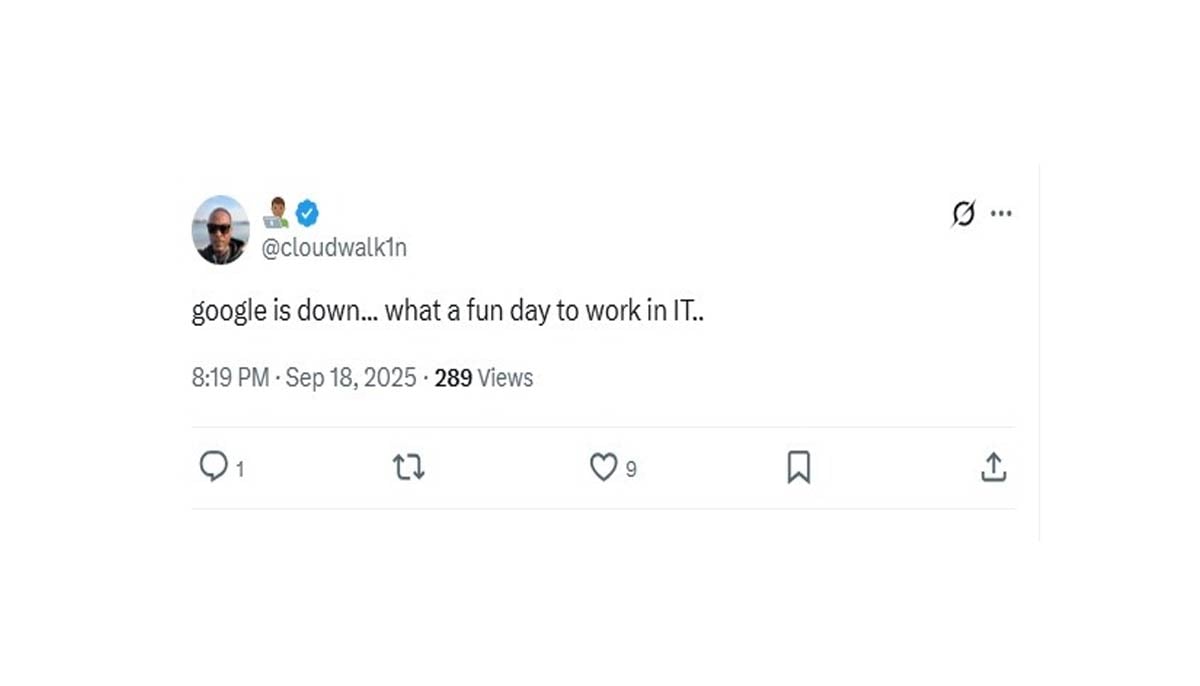Screen dimensions: 1200x686
Task: Open the three-dot more options menu
Action: (x=1001, y=213)
